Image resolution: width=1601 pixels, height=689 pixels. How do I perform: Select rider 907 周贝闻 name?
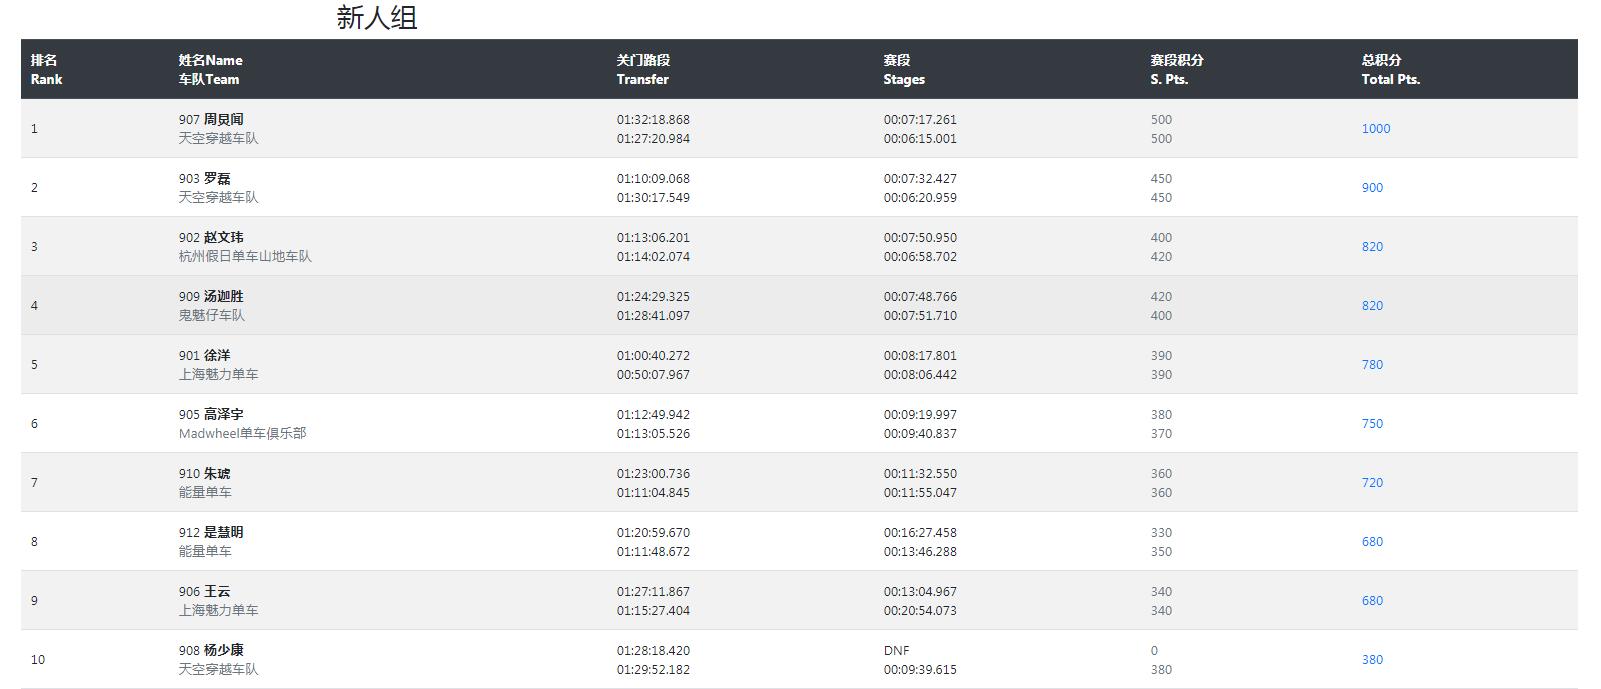[x=211, y=119]
